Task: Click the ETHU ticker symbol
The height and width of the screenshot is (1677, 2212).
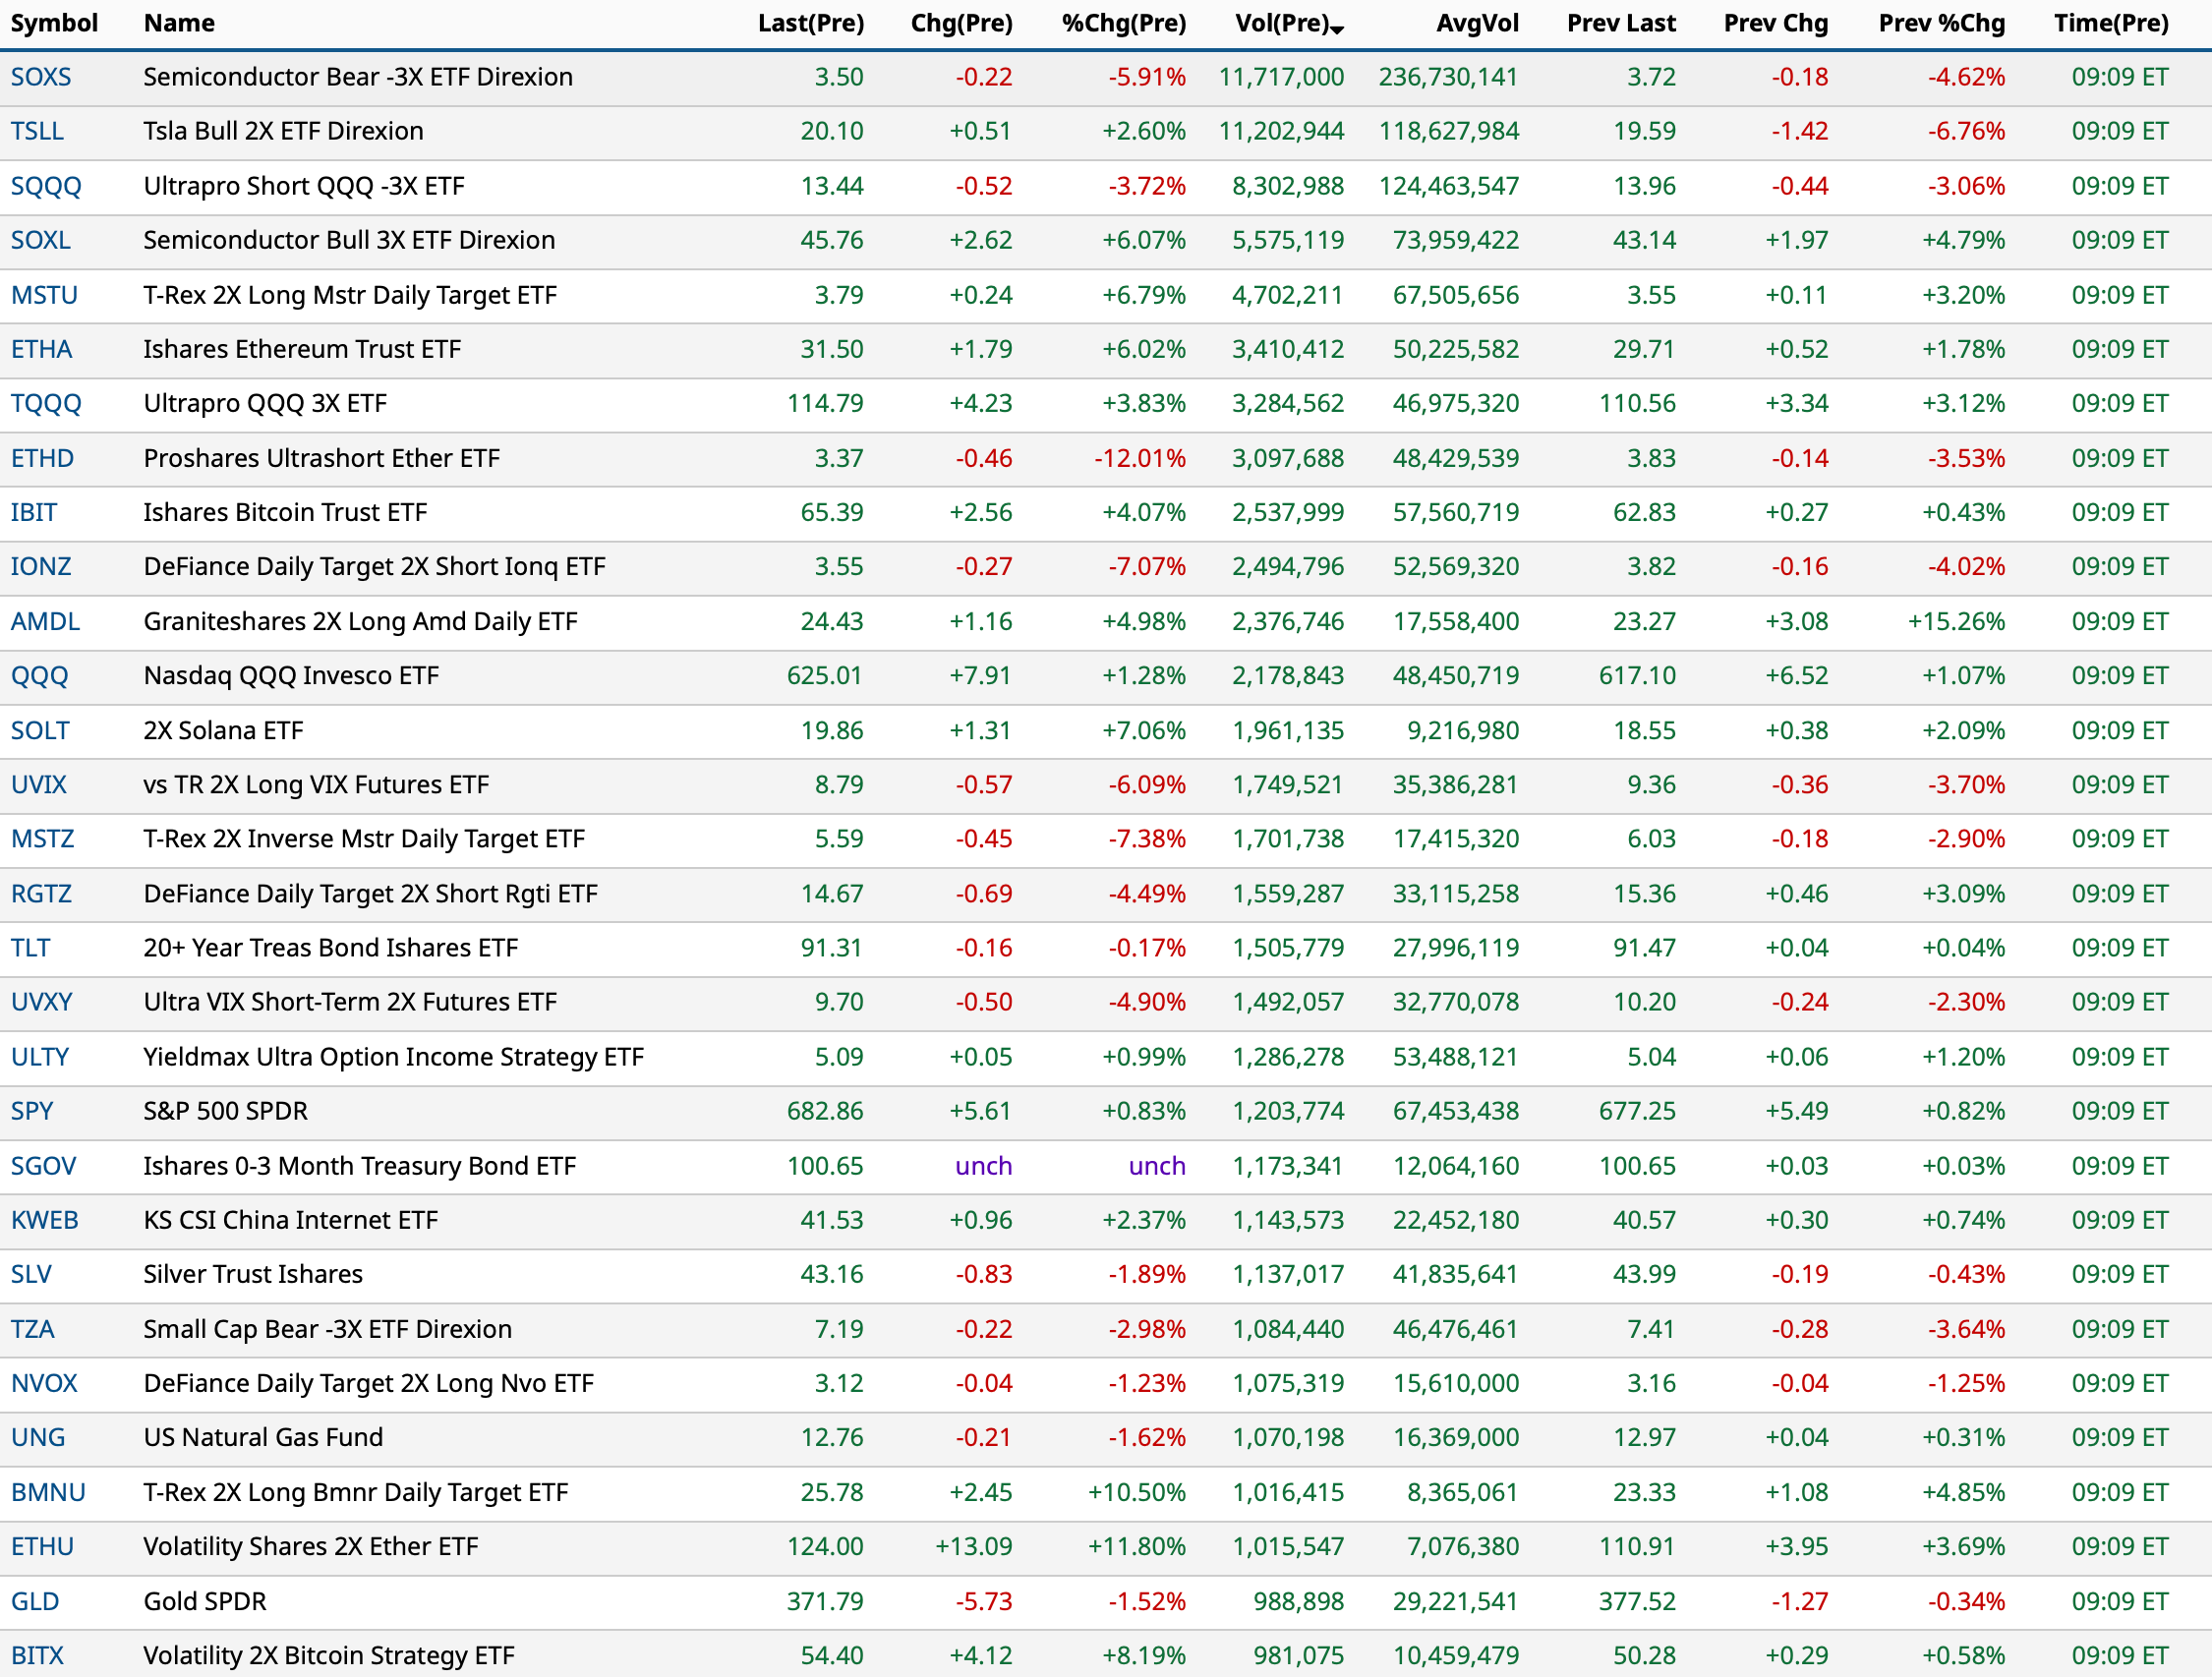Action: coord(42,1546)
